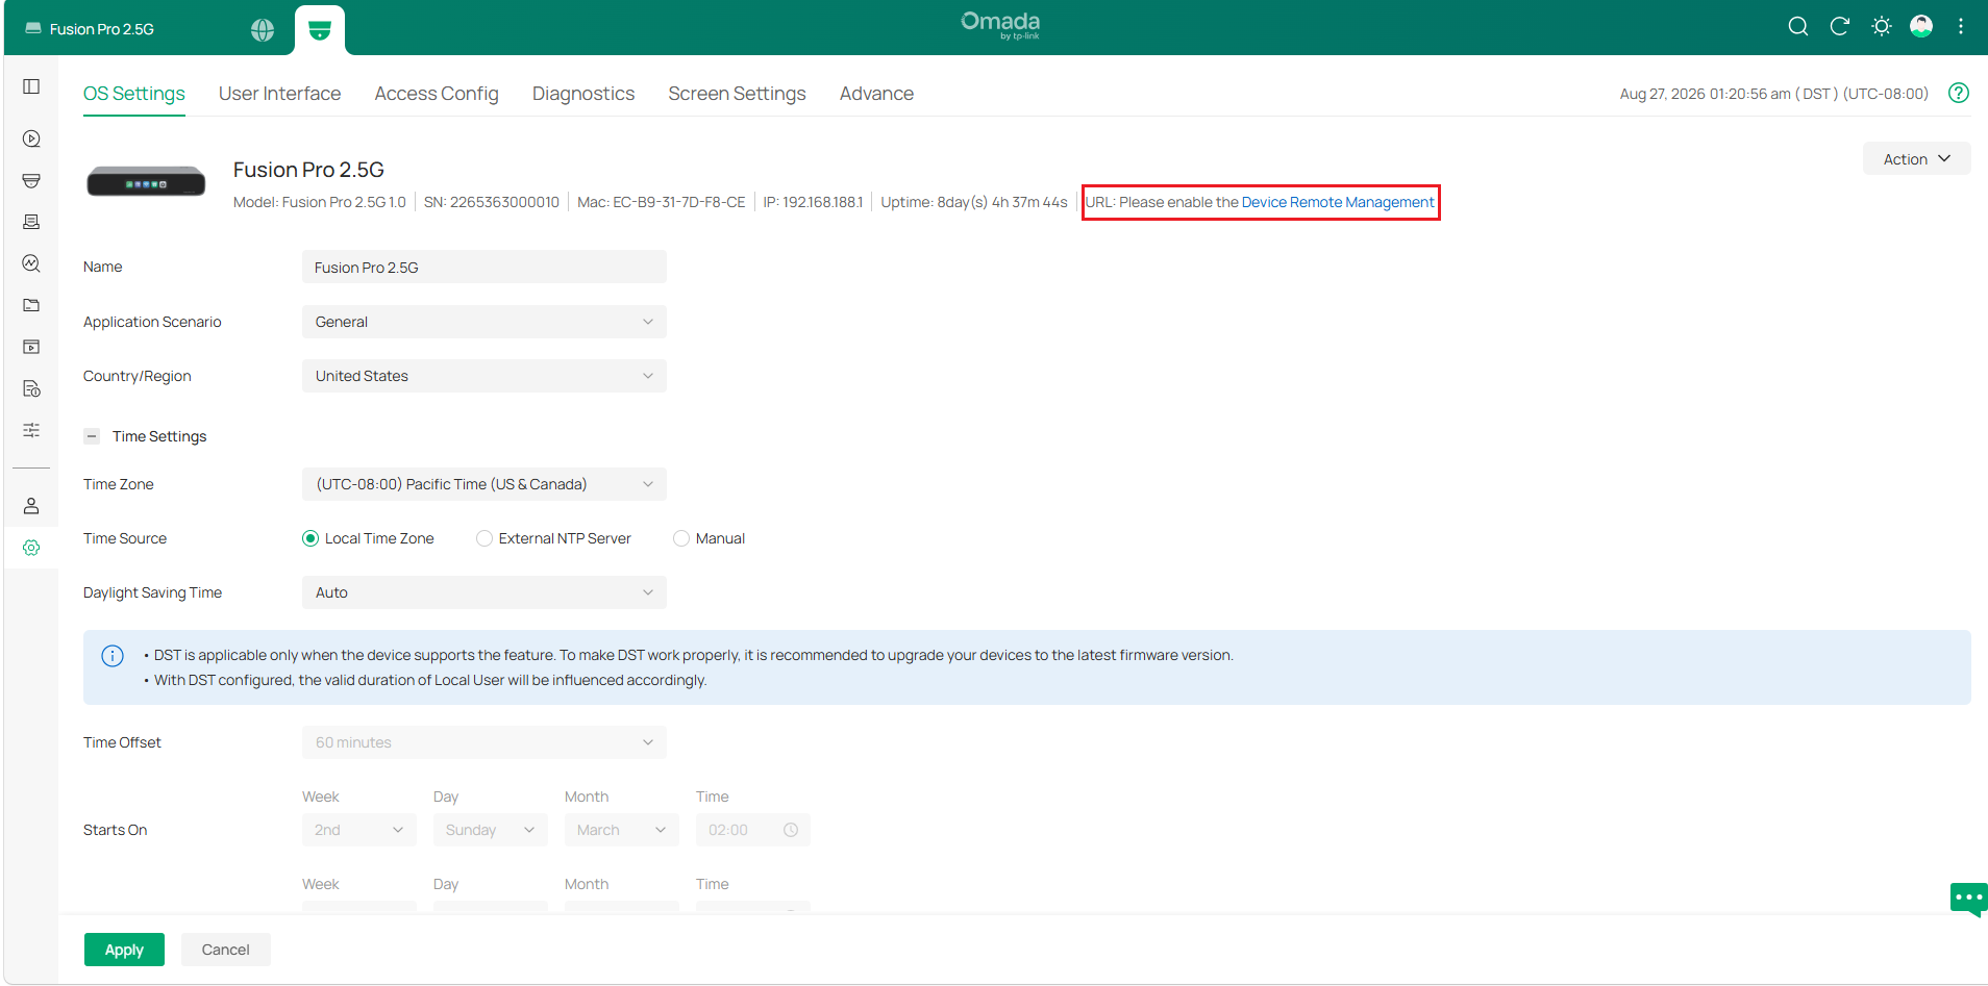Open the Country/Region dropdown

[484, 376]
